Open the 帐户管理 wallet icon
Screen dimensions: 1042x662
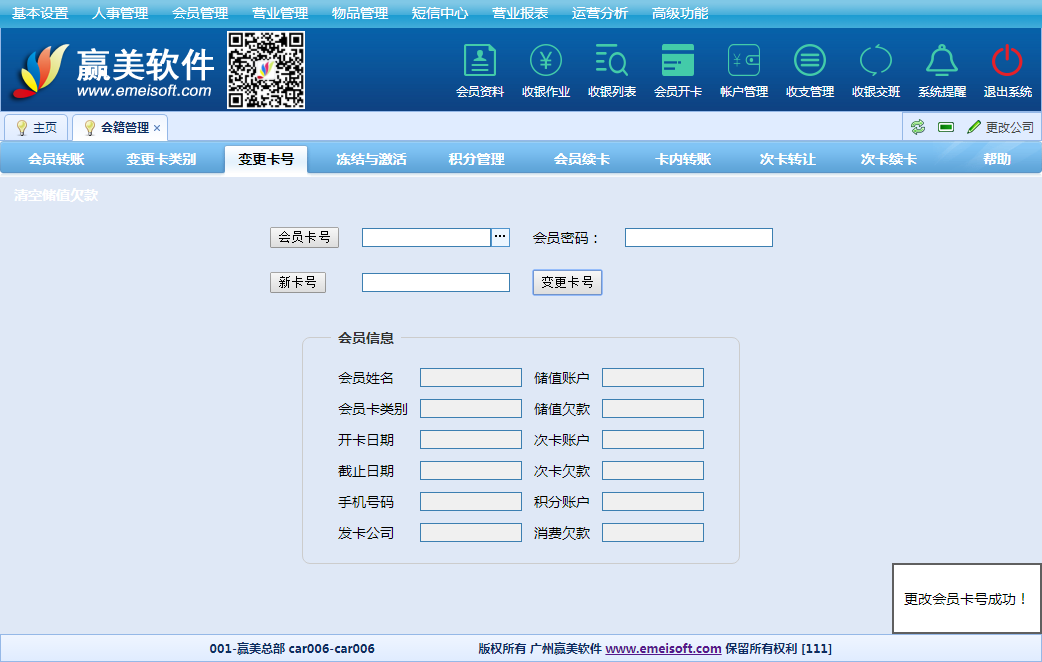[x=744, y=62]
